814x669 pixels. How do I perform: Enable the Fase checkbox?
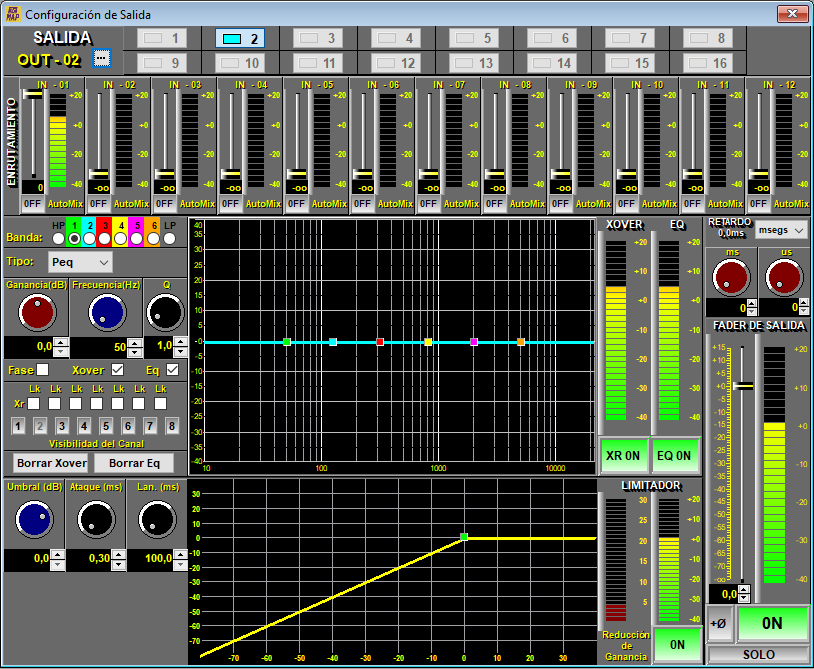(43, 370)
